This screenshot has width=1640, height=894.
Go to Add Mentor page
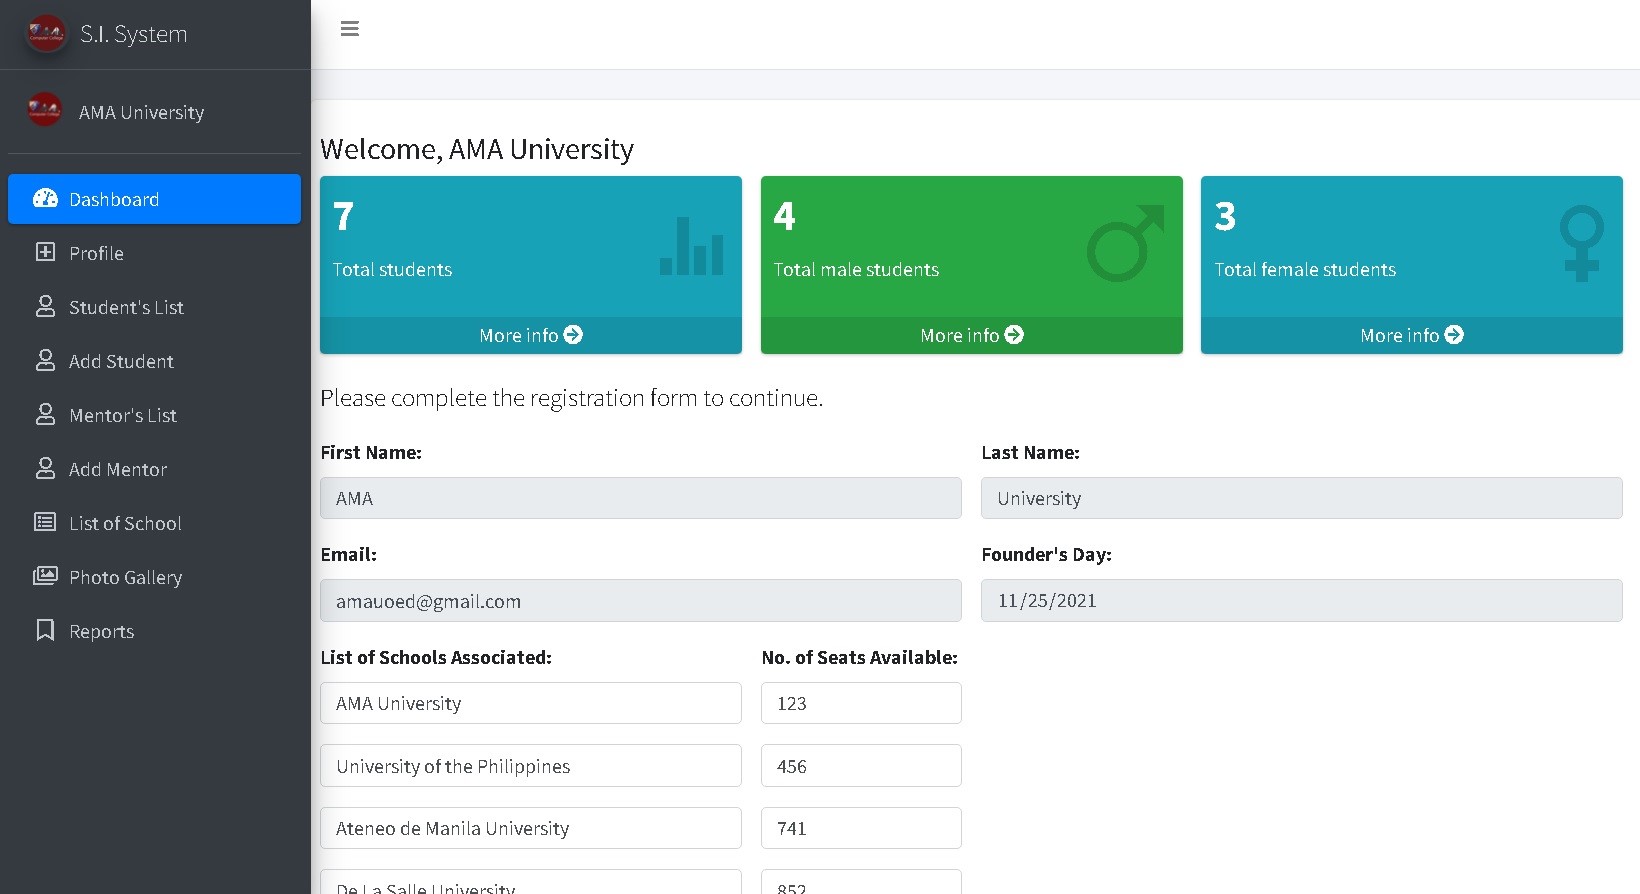(x=117, y=469)
